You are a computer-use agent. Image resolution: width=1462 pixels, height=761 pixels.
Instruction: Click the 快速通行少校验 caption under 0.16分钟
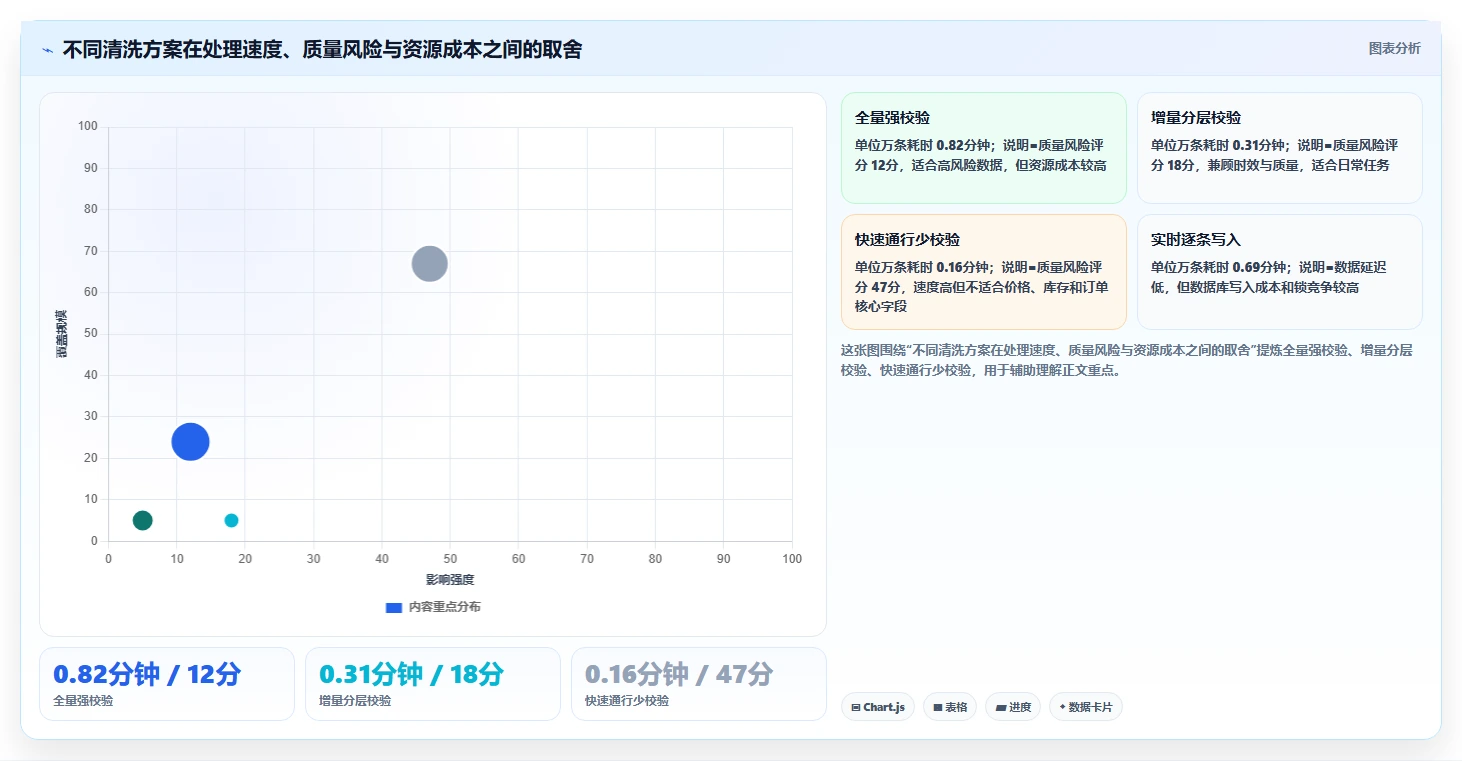(627, 701)
